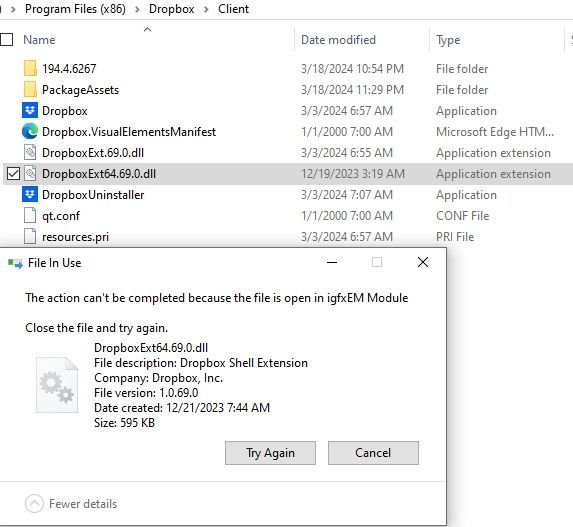Click the Cancel button

[373, 453]
